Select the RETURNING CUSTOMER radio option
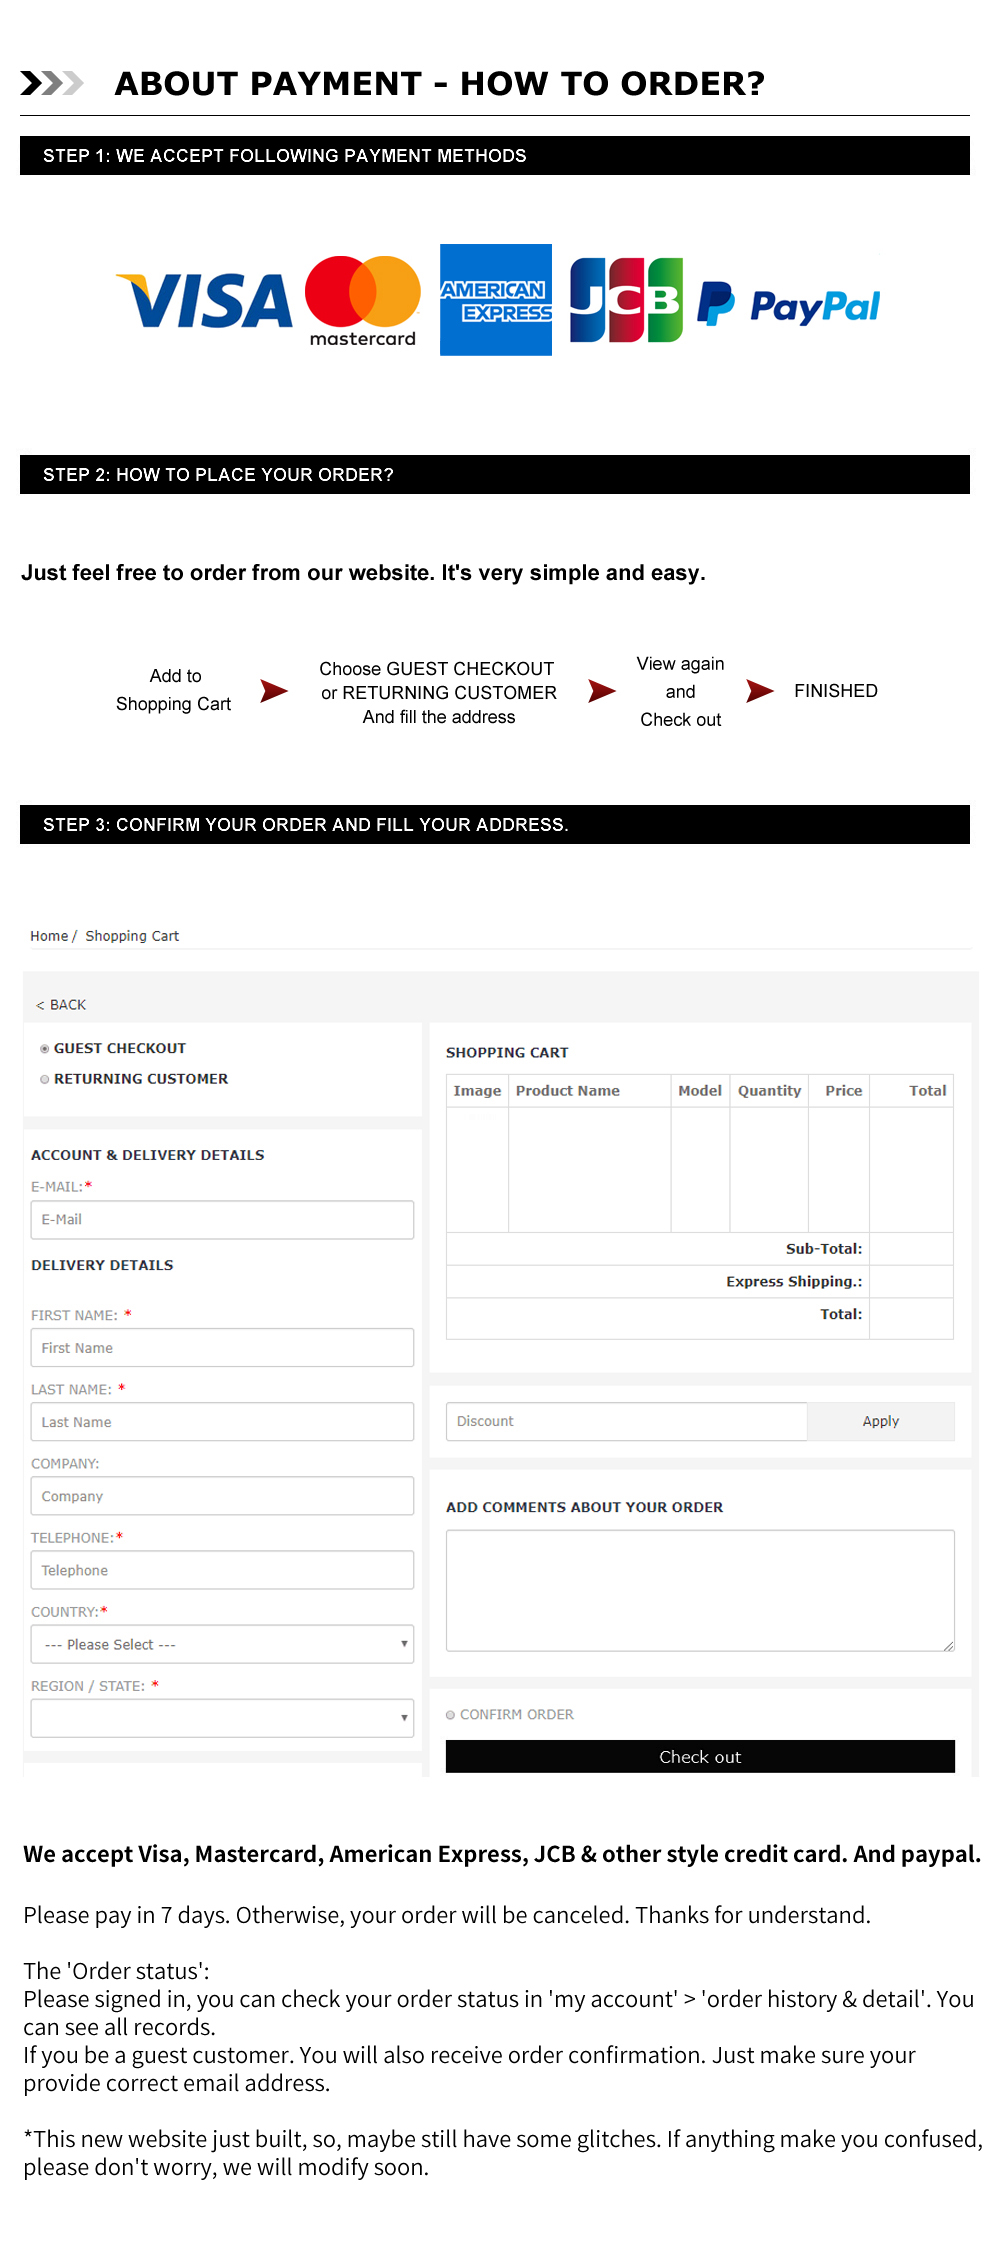 pos(44,1079)
